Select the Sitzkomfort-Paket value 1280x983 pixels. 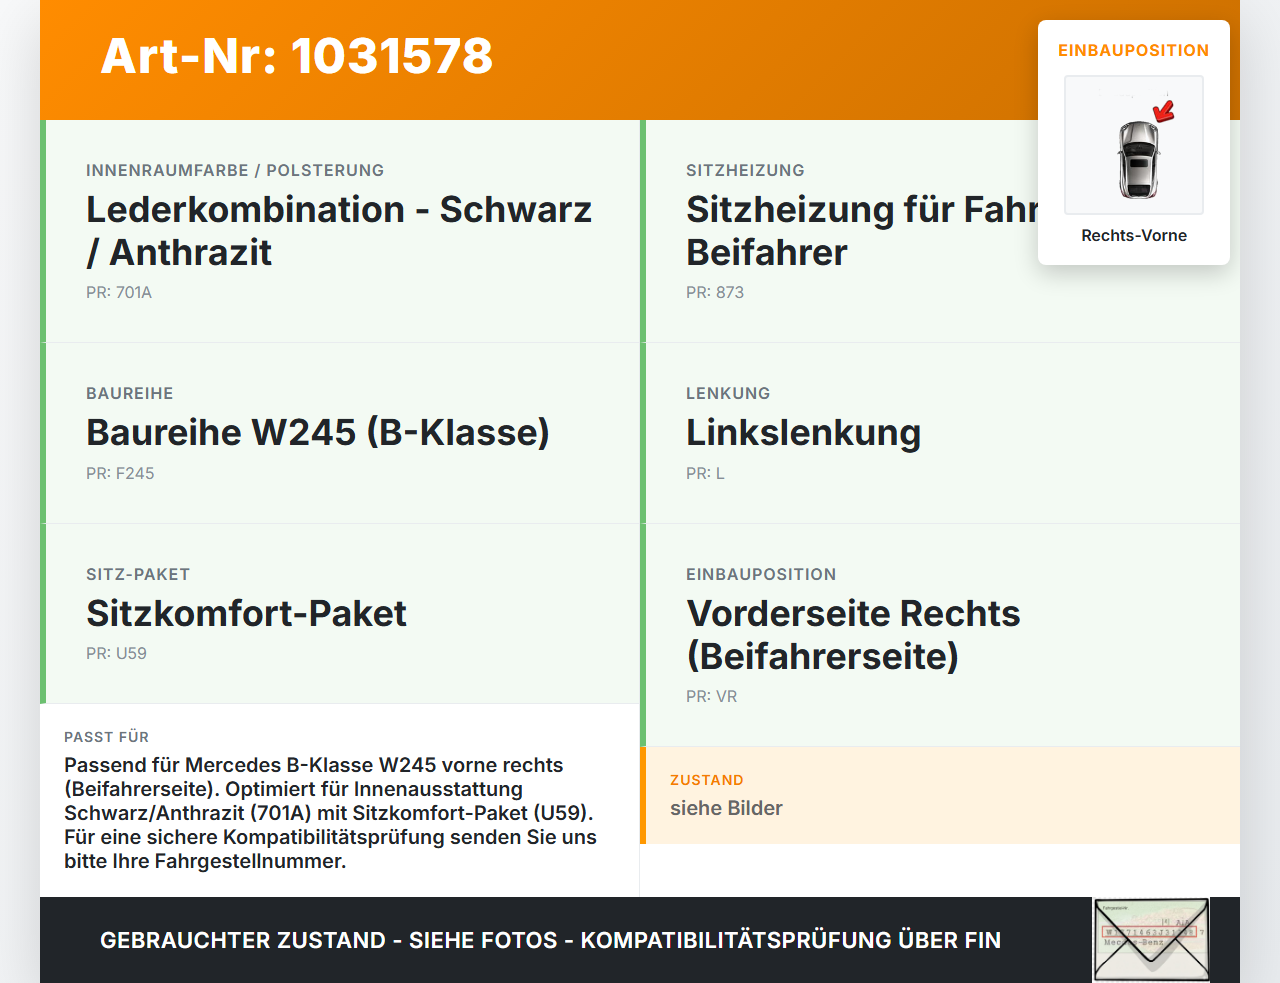(x=246, y=613)
